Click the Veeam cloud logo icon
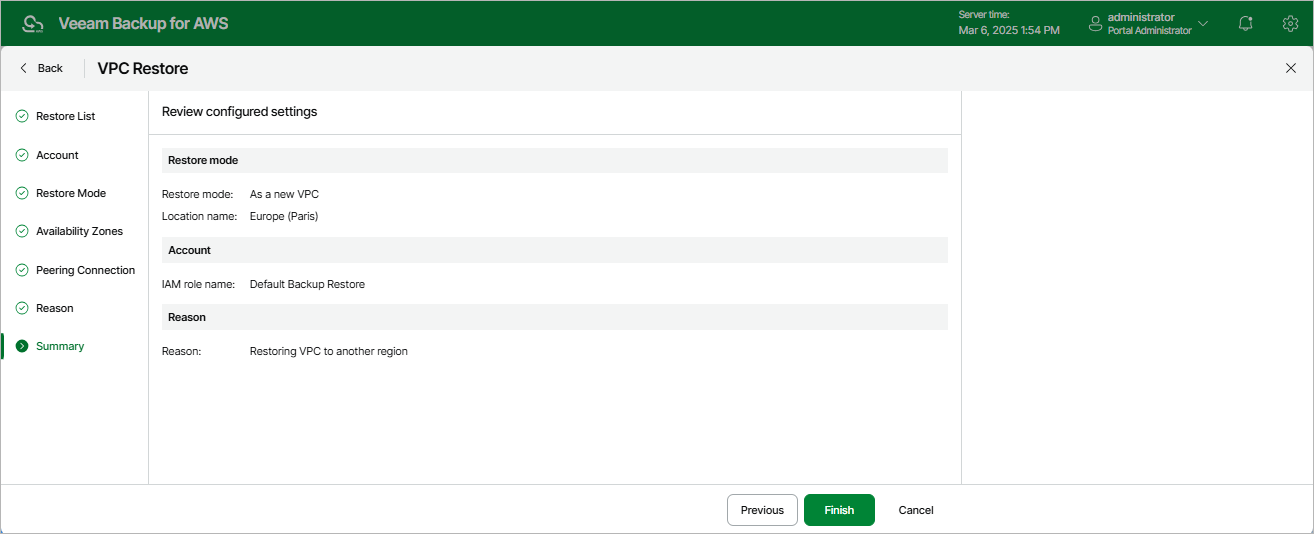Image resolution: width=1314 pixels, height=534 pixels. click(x=33, y=23)
